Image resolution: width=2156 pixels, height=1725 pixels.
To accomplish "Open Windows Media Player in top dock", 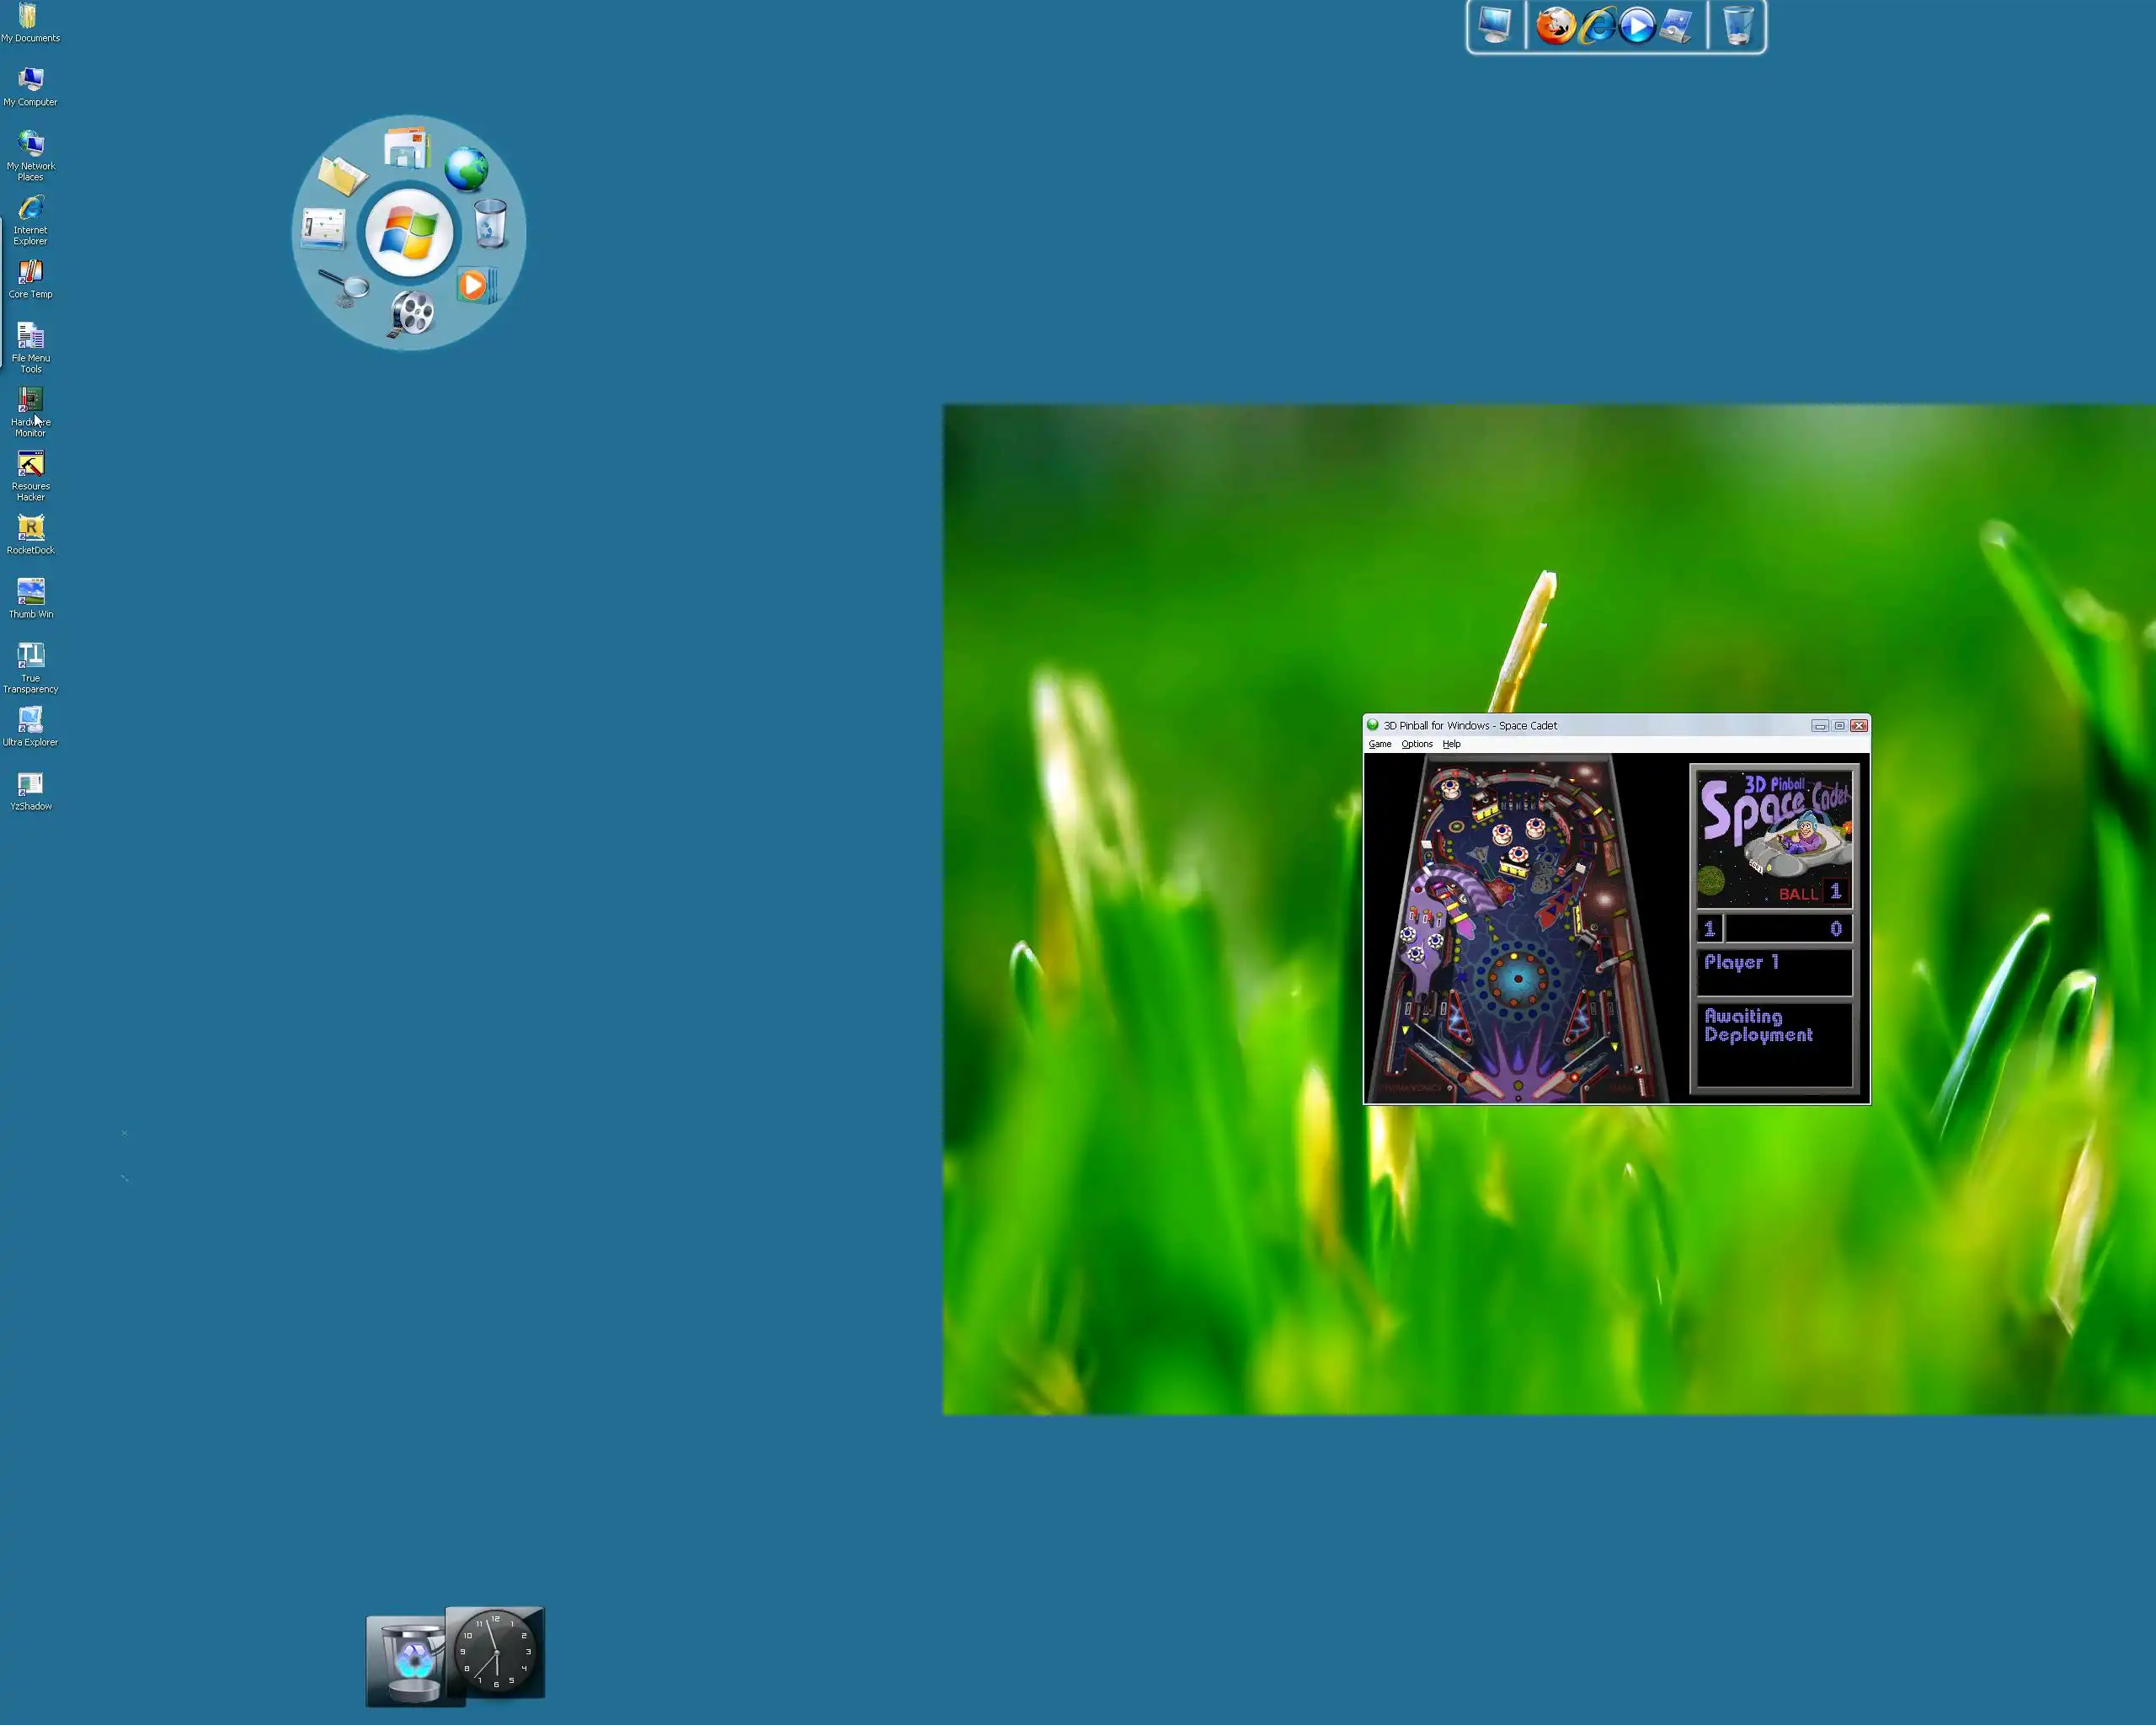I will tap(1636, 26).
